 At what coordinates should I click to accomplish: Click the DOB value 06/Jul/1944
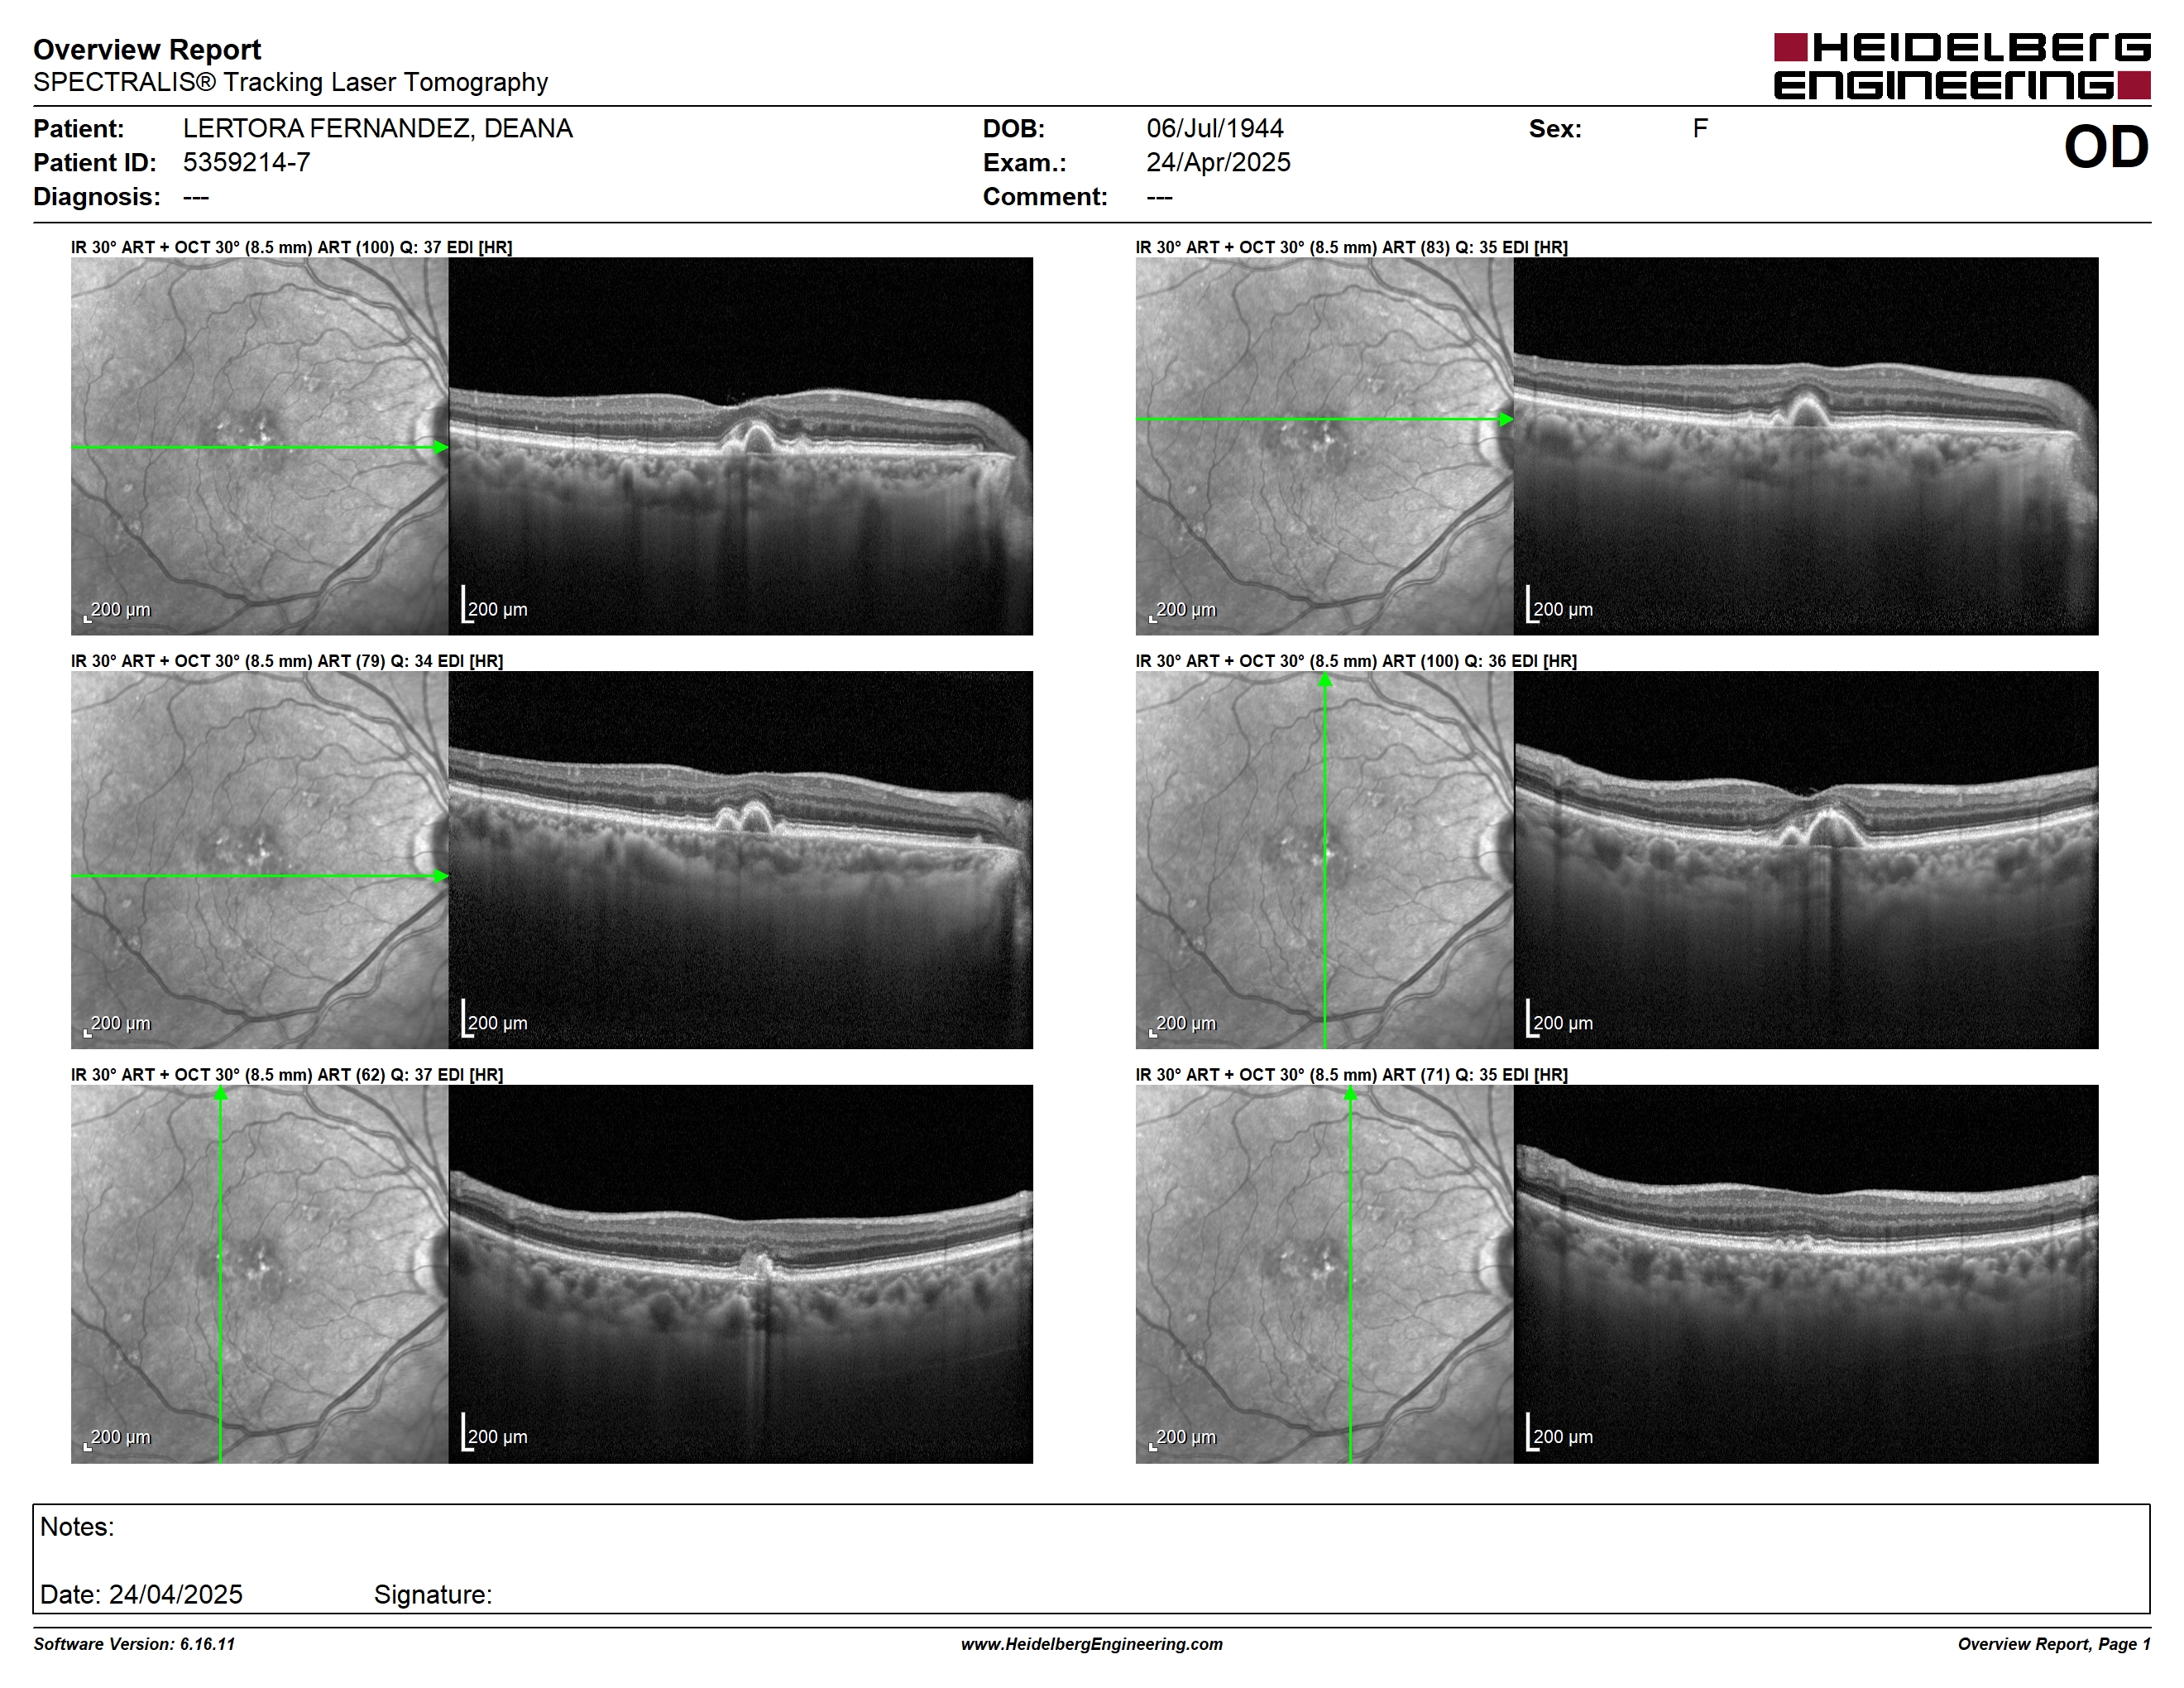1214,128
